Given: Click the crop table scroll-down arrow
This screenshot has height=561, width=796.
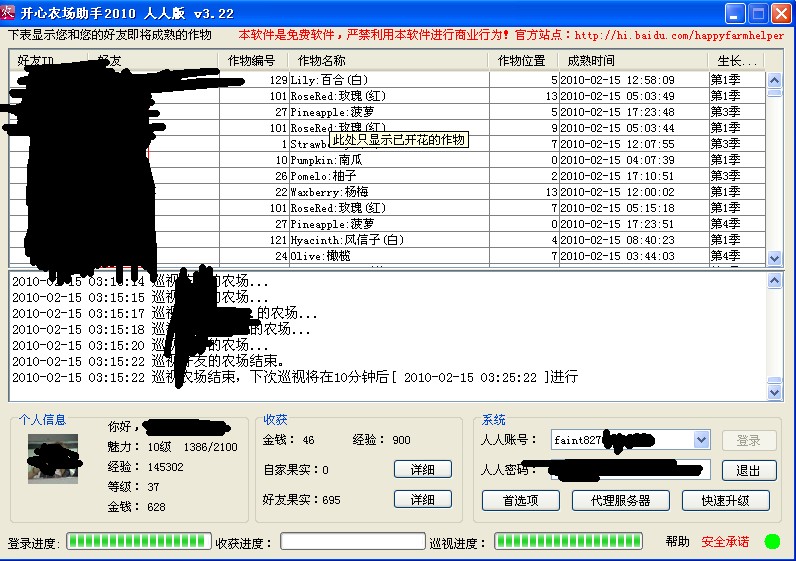Looking at the screenshot, I should pyautogui.click(x=774, y=258).
